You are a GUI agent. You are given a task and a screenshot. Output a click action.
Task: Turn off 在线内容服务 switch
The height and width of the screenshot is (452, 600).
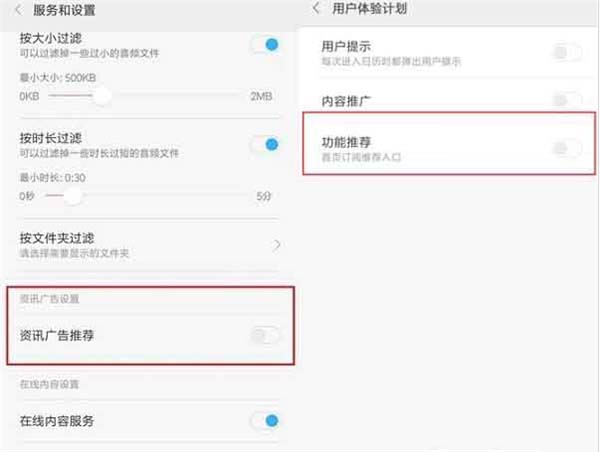(266, 421)
